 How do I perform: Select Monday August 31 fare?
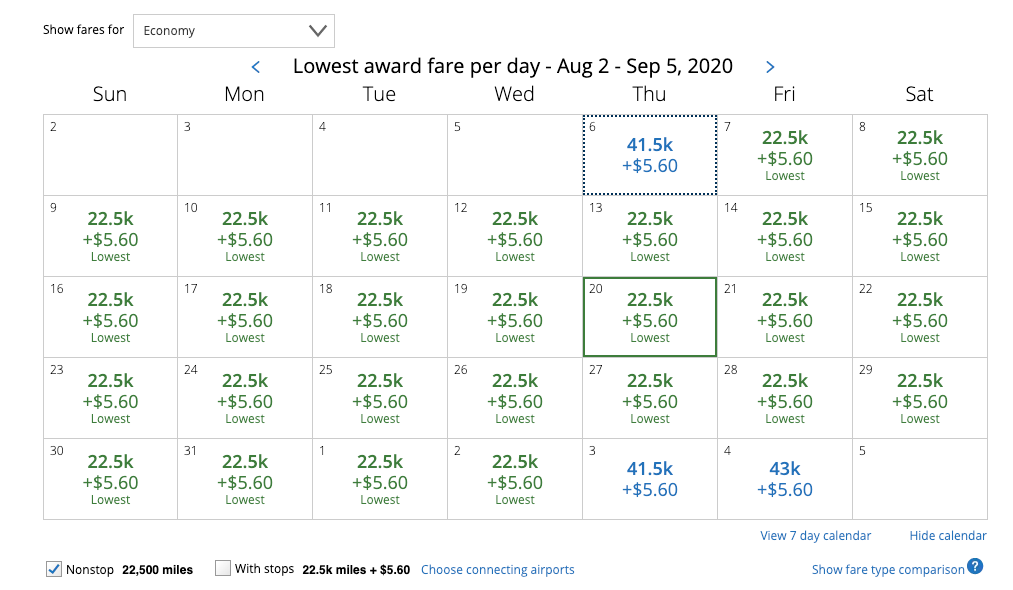coord(245,479)
